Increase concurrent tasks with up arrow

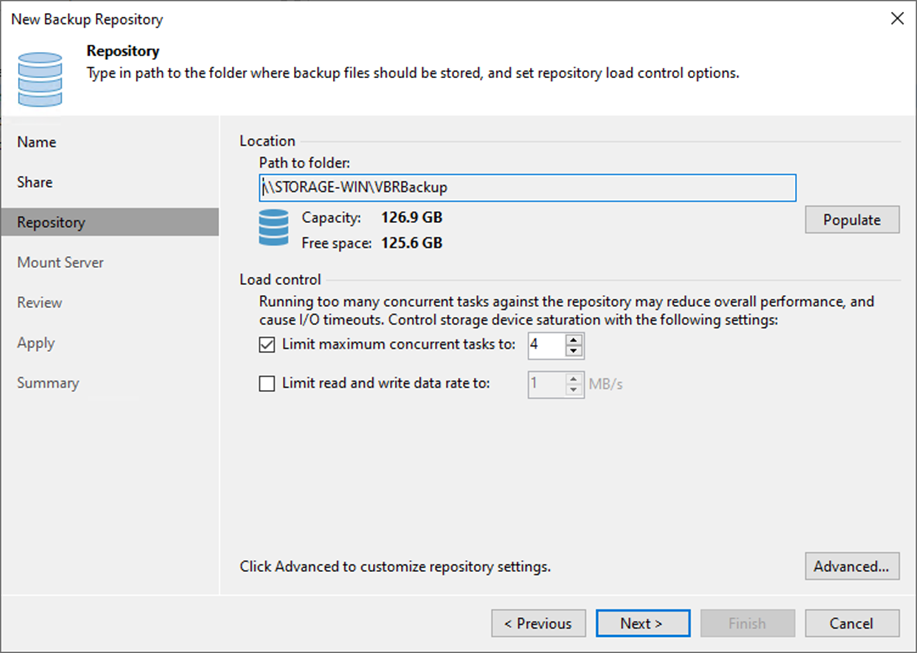point(574,340)
